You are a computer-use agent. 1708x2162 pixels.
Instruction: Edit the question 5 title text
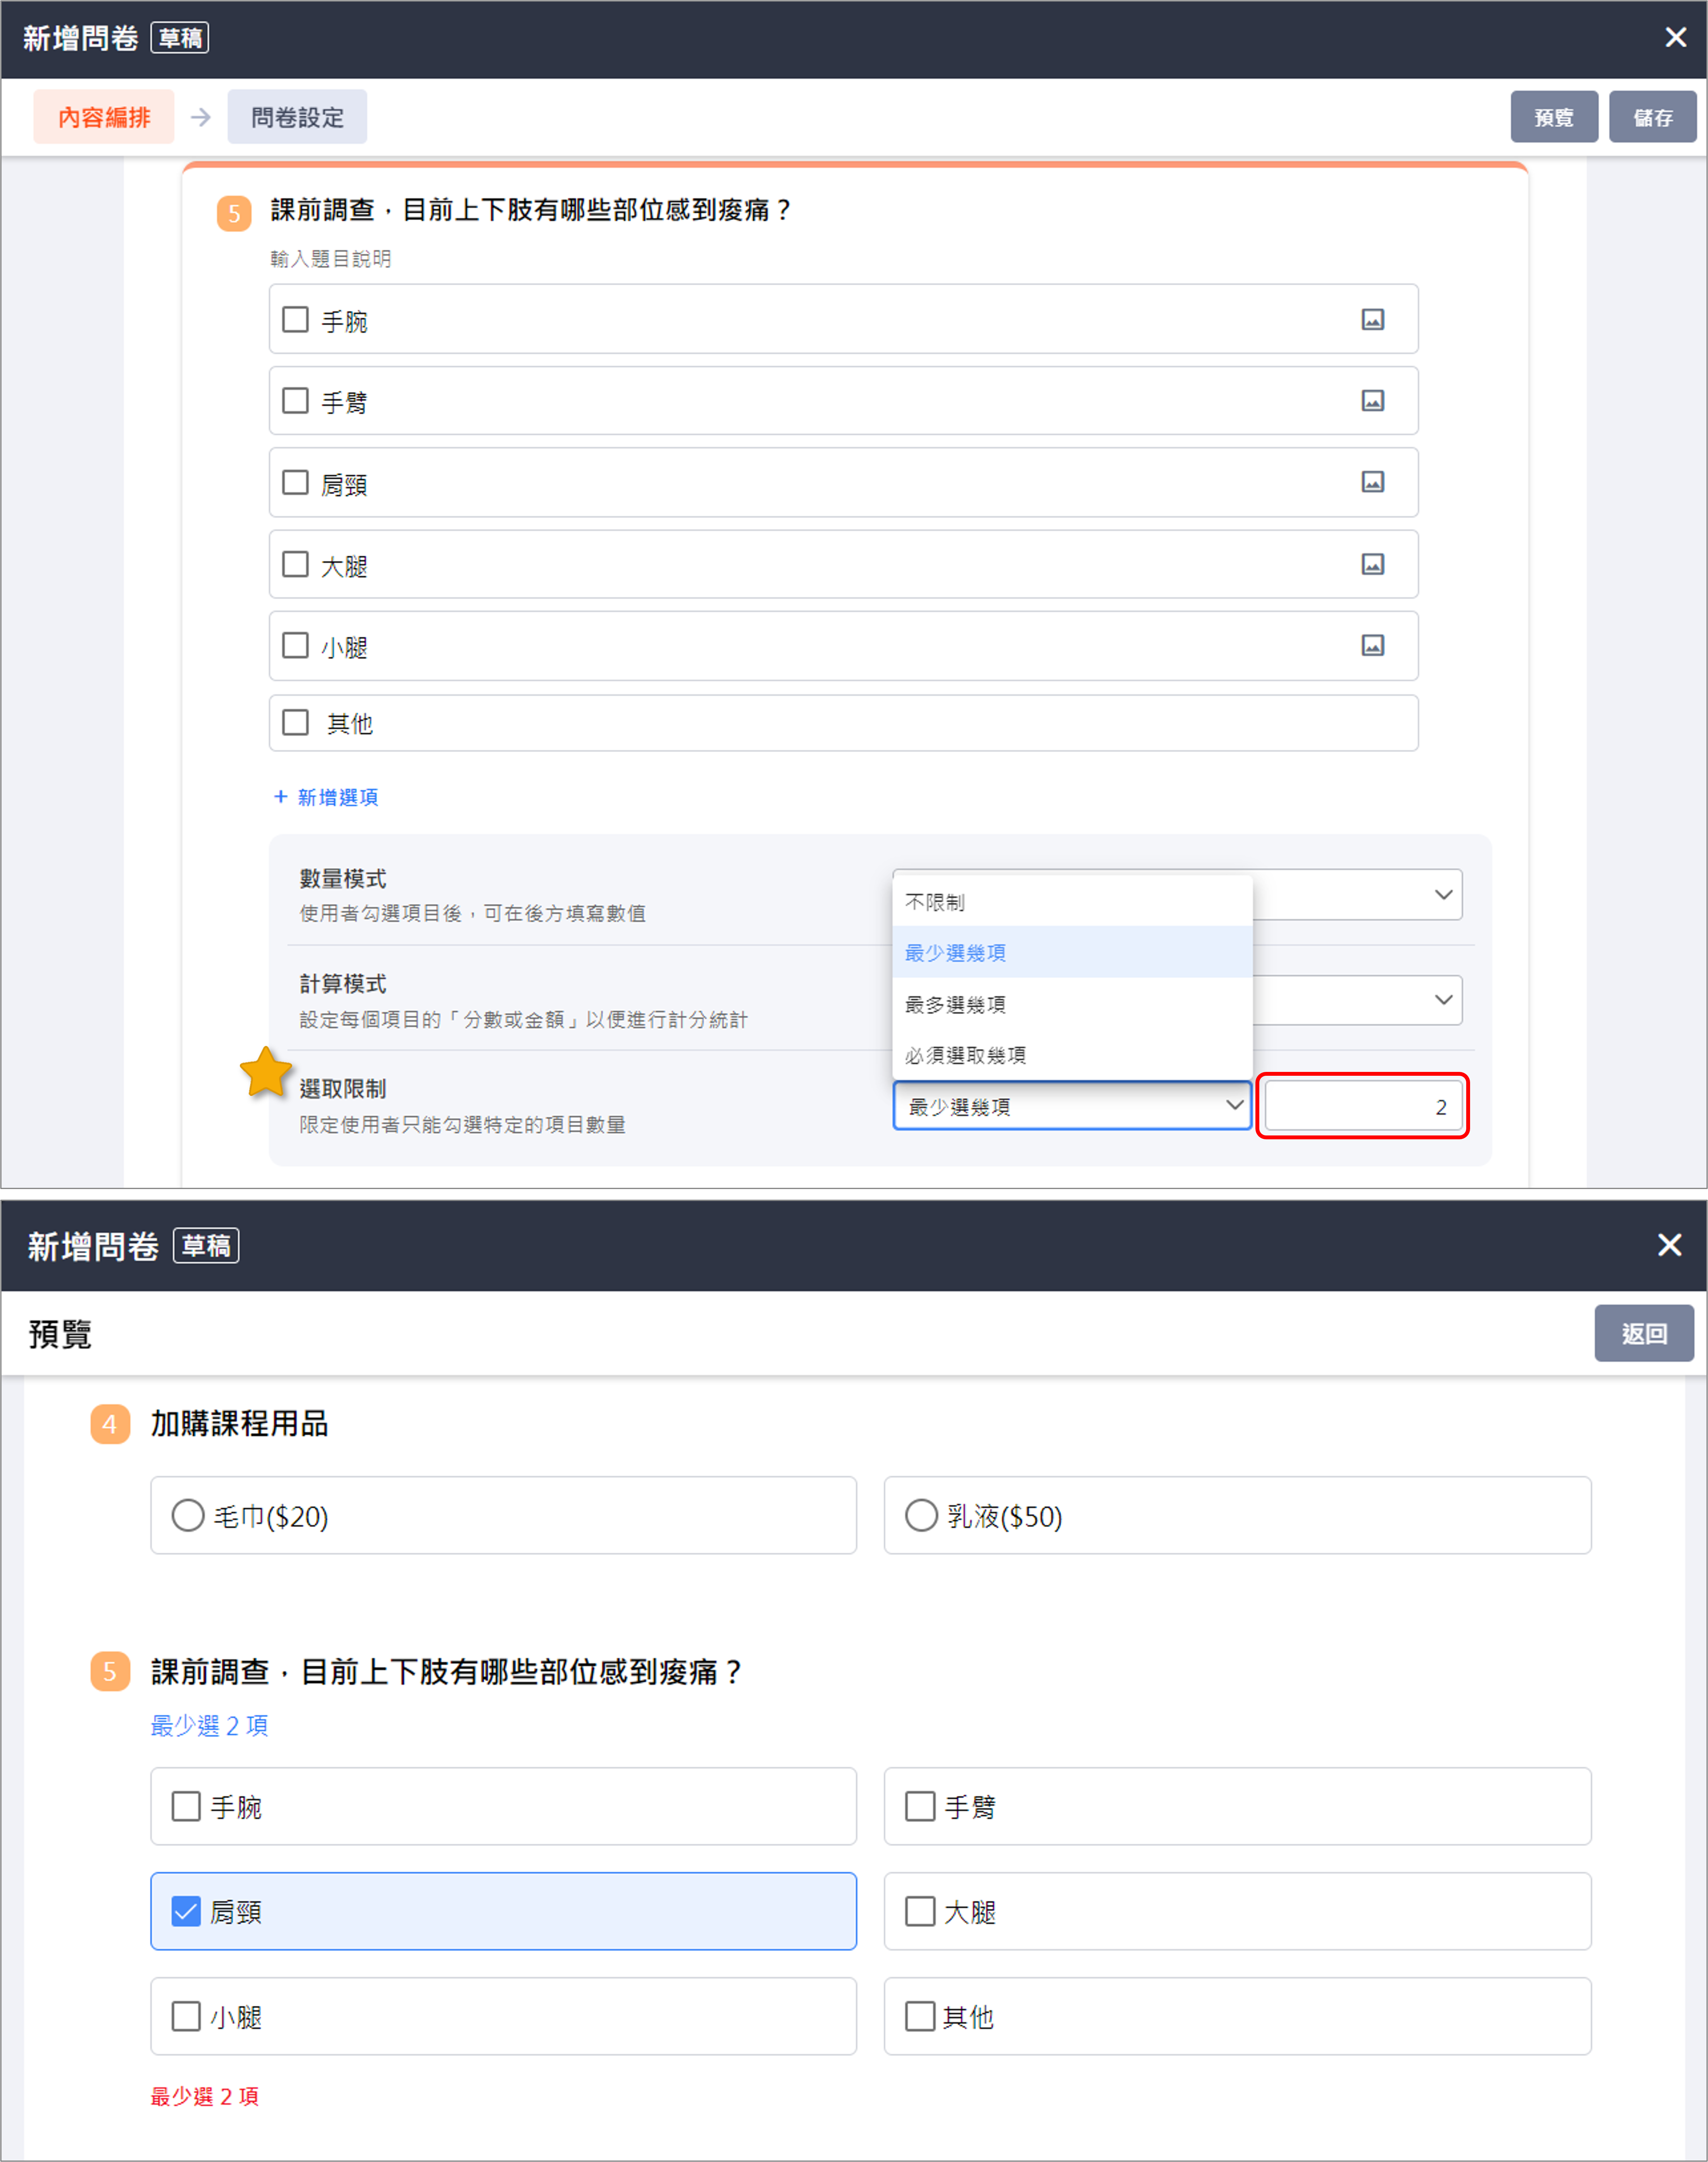[530, 210]
